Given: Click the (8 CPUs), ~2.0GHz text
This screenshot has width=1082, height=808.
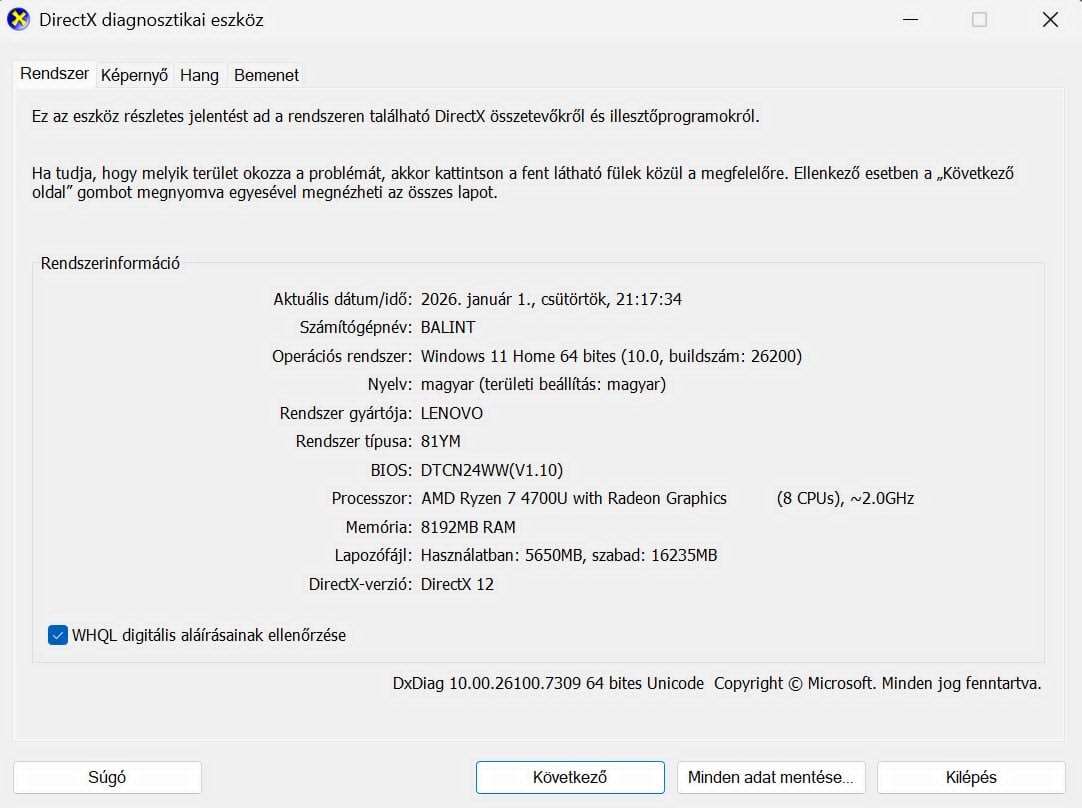Looking at the screenshot, I should 845,498.
